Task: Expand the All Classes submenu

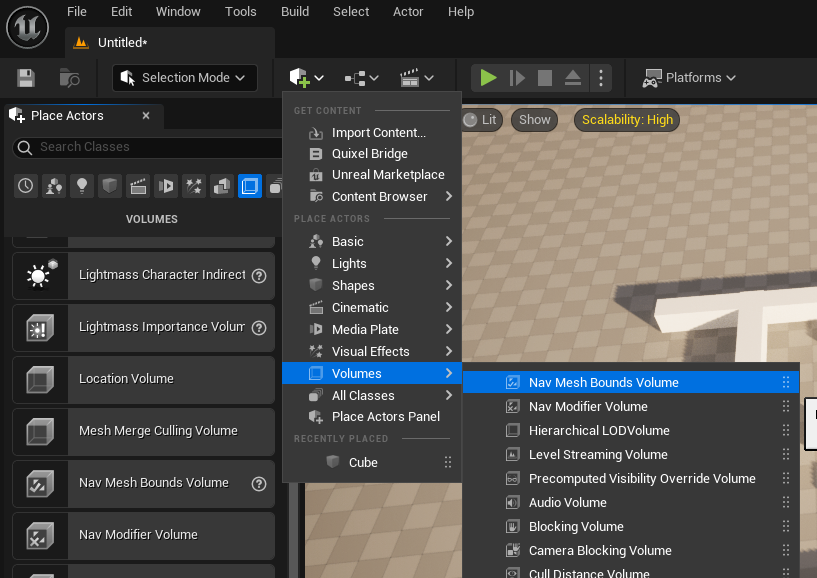Action: (372, 395)
